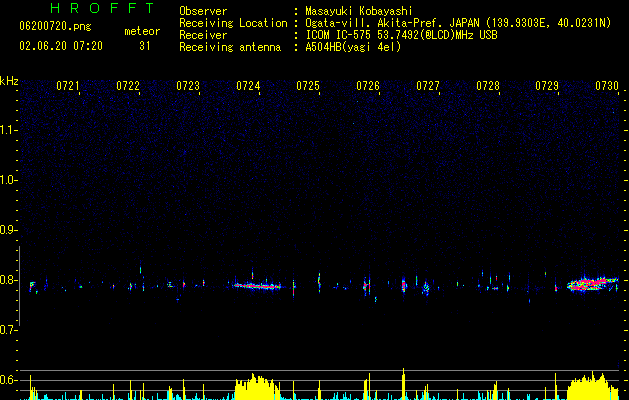Select the Ogata-vill. Akita-Pref. JAPAN coordinates text
Image resolution: width=629 pixels, height=400 pixels.
[x=458, y=23]
